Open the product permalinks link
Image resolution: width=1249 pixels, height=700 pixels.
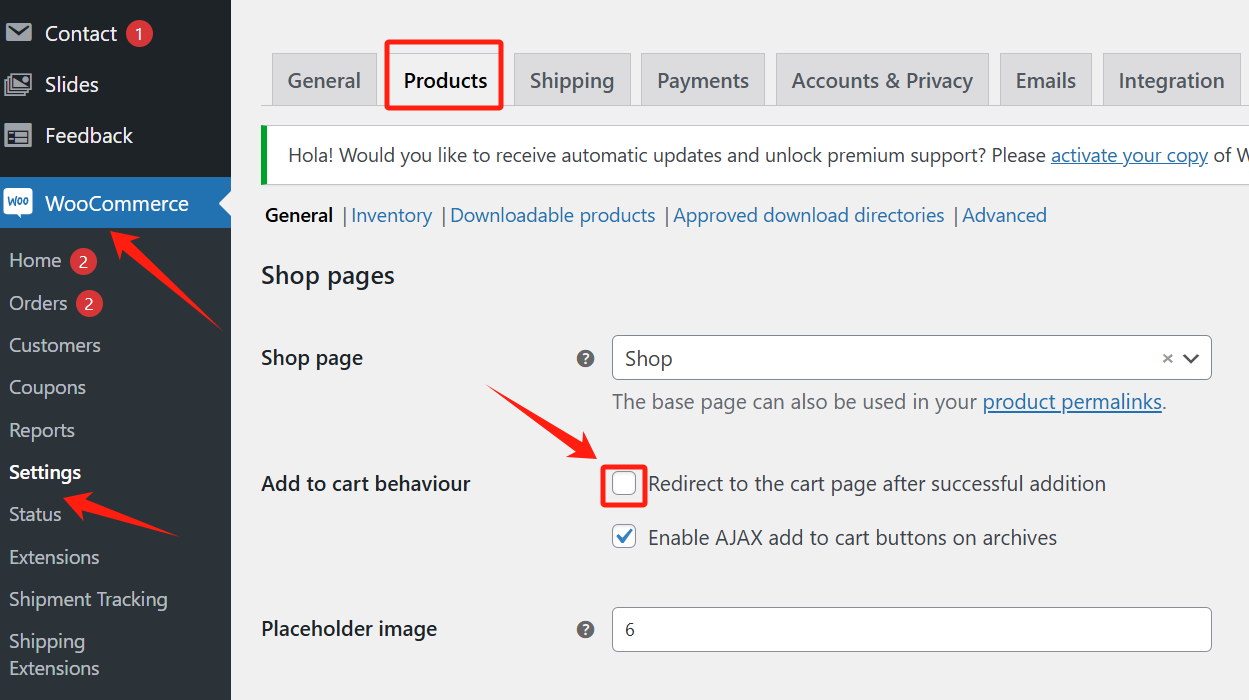1072,401
